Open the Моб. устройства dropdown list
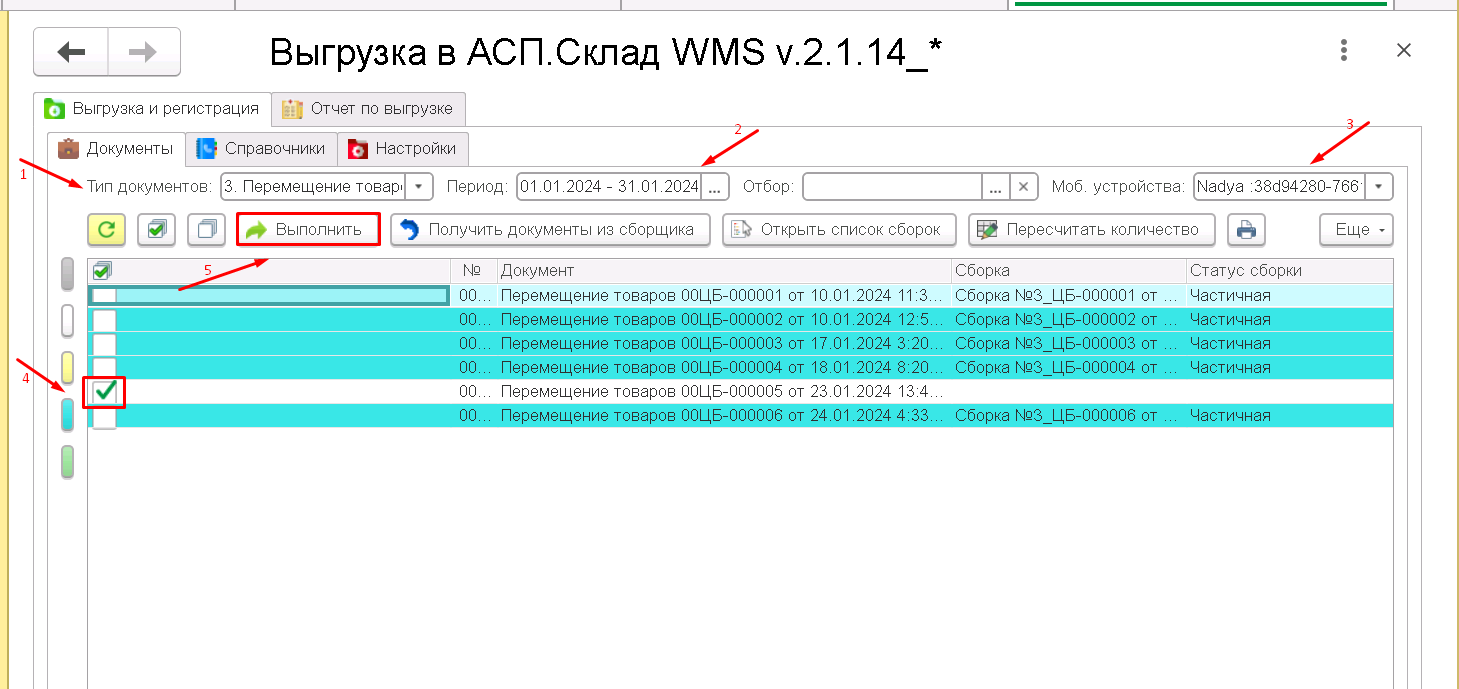 (1380, 187)
